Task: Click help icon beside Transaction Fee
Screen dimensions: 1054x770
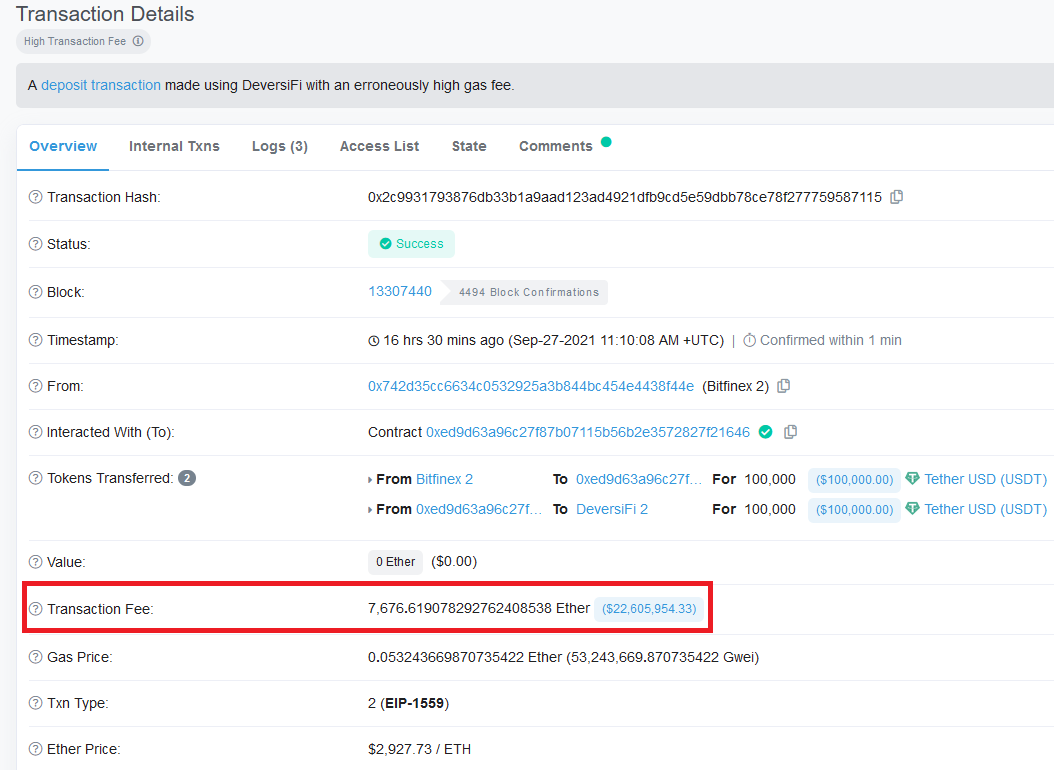Action: coord(36,609)
